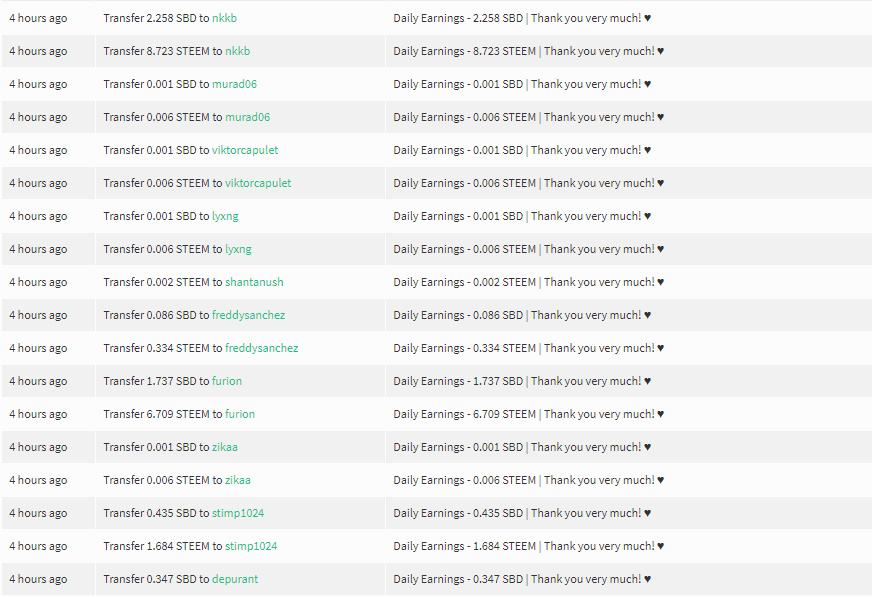Click 'Transfer 6.709 STEEM to' text

163,414
